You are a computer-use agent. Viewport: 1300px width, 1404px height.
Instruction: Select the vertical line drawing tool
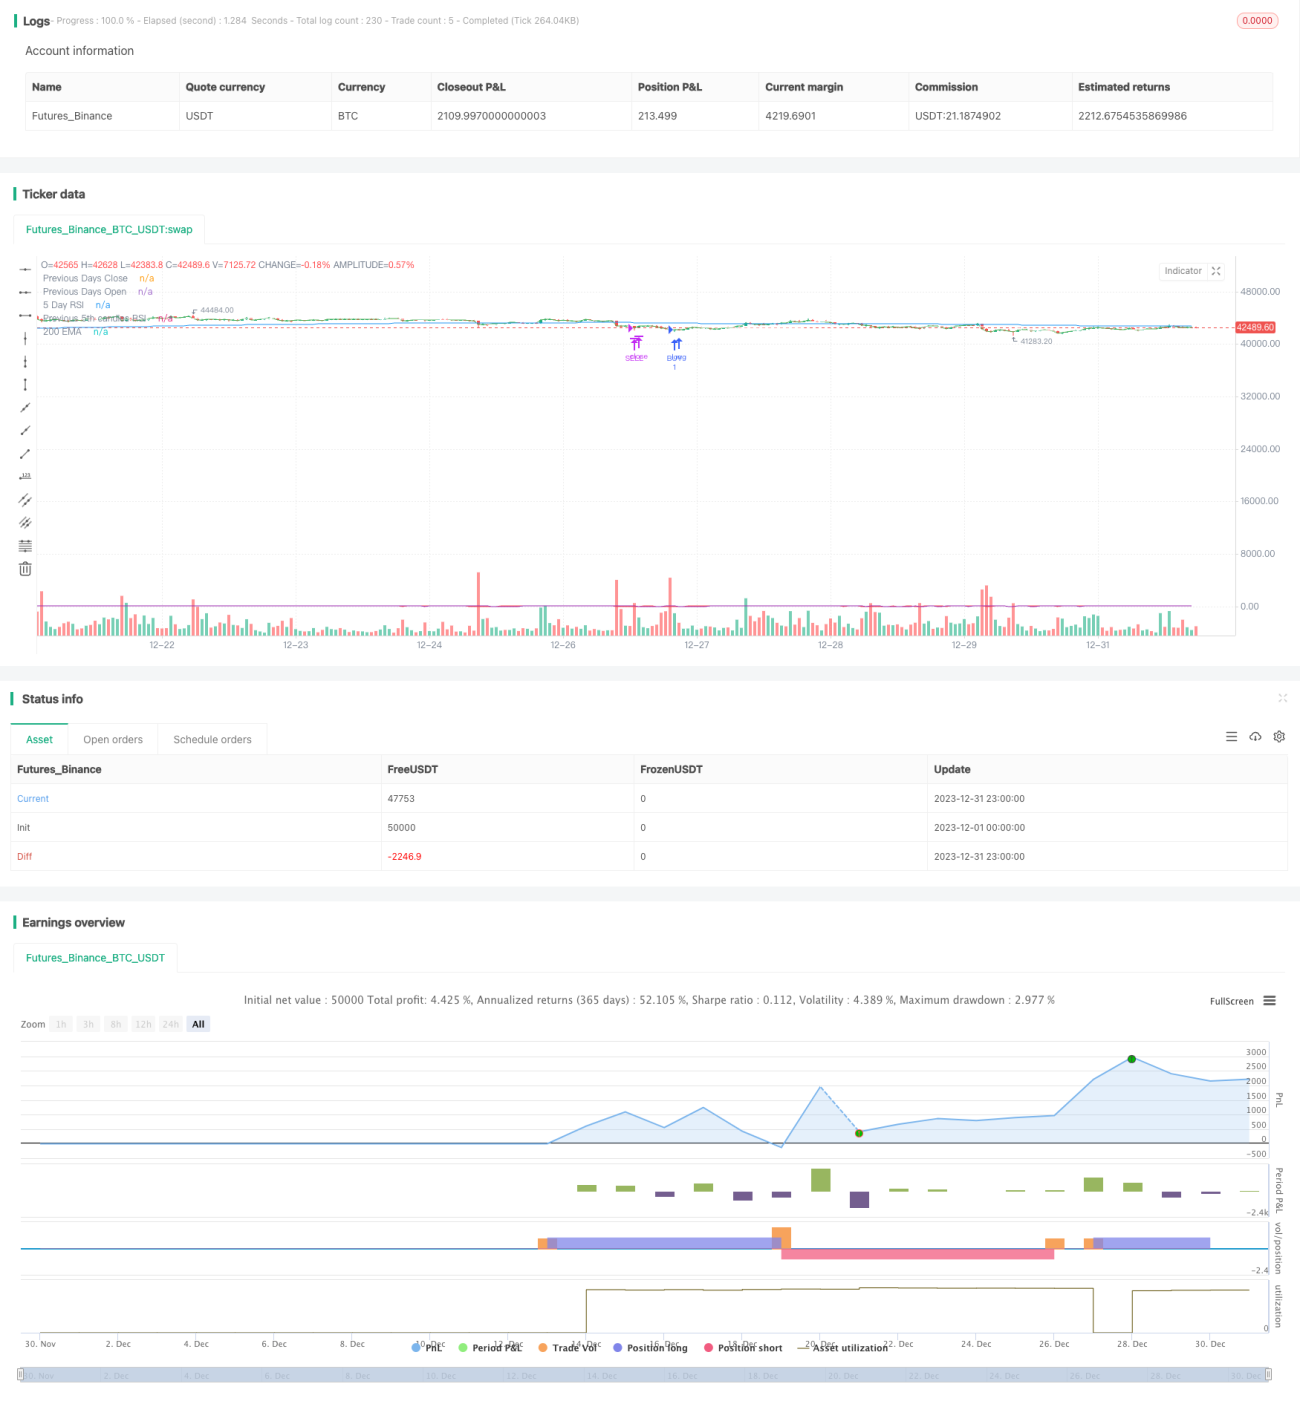coord(25,339)
